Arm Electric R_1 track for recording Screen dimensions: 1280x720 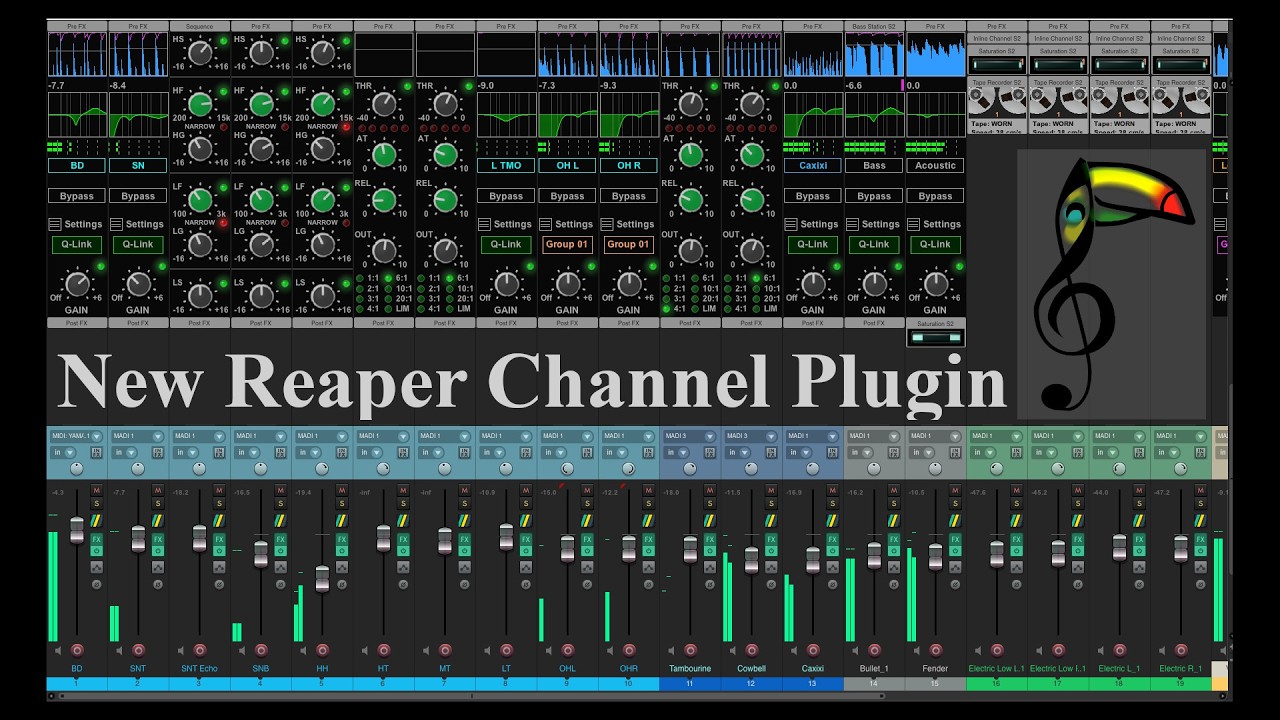click(x=1180, y=650)
